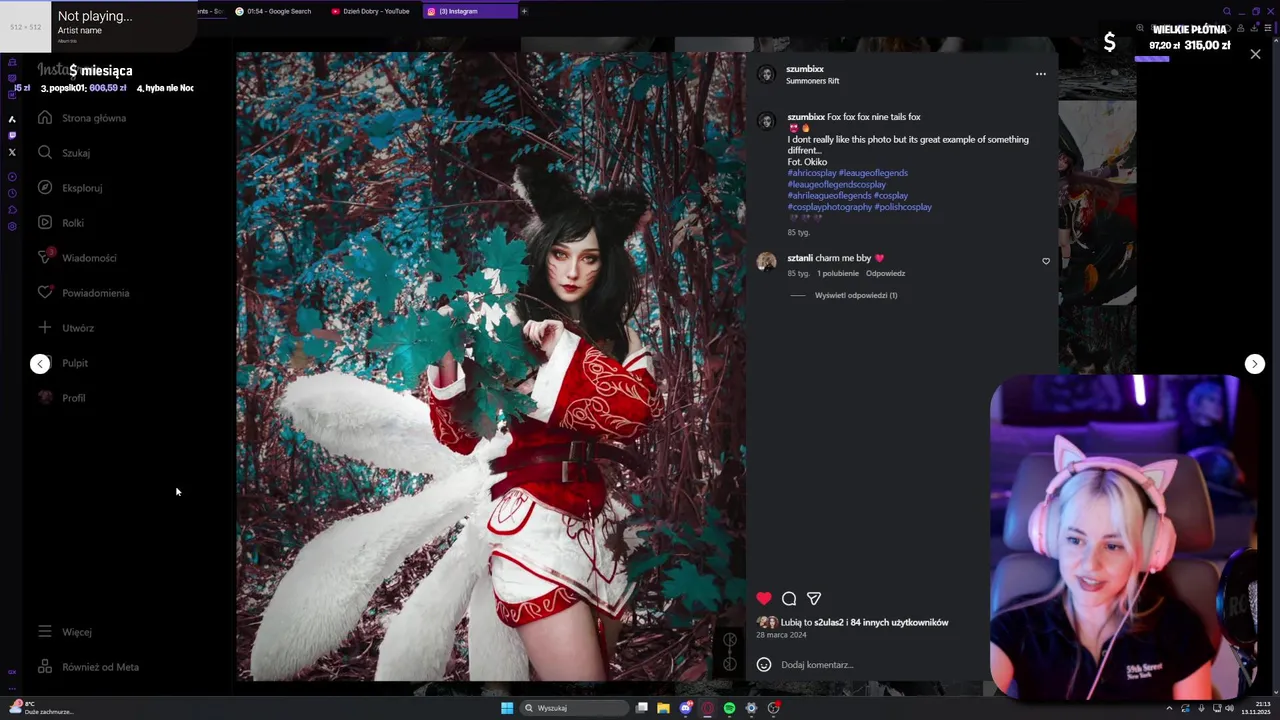
Task: Click the share paper-plane icon
Action: (814, 598)
